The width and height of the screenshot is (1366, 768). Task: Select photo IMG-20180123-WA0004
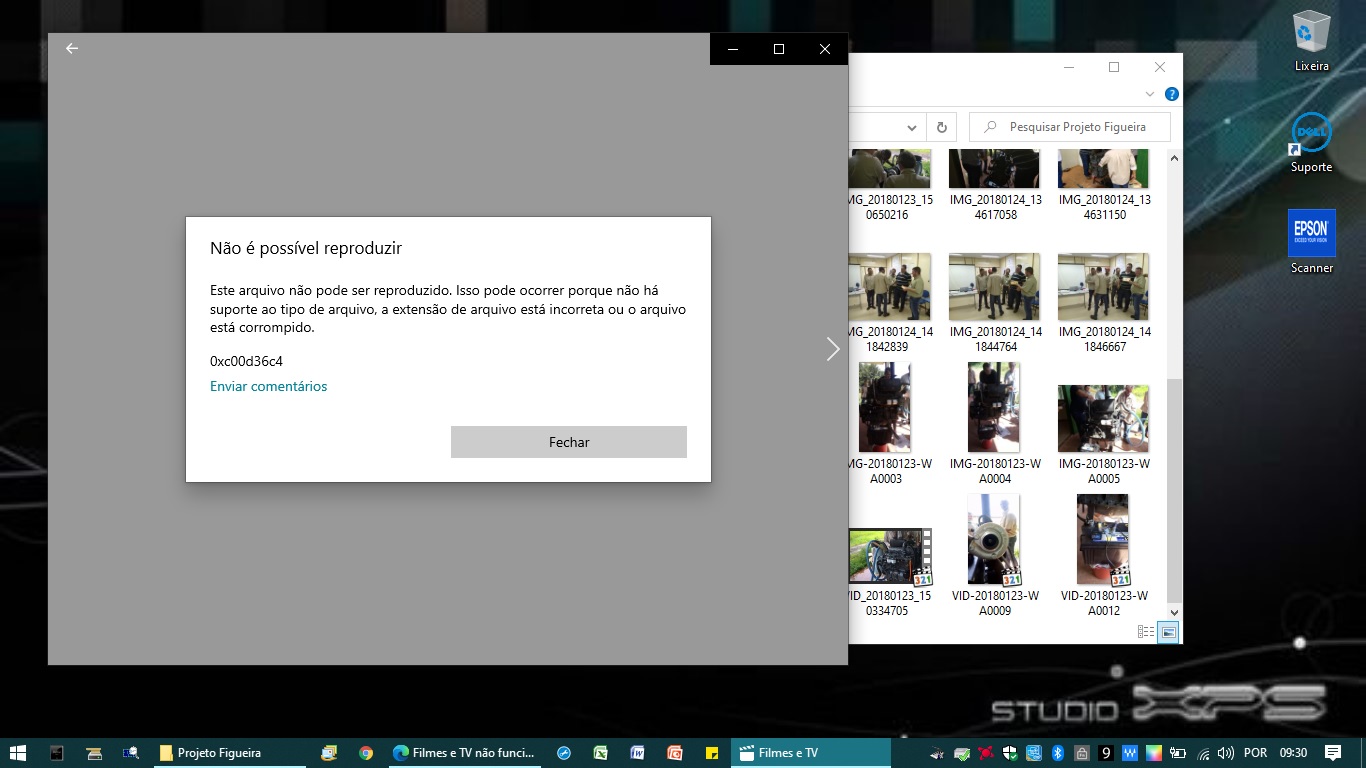[x=994, y=424]
